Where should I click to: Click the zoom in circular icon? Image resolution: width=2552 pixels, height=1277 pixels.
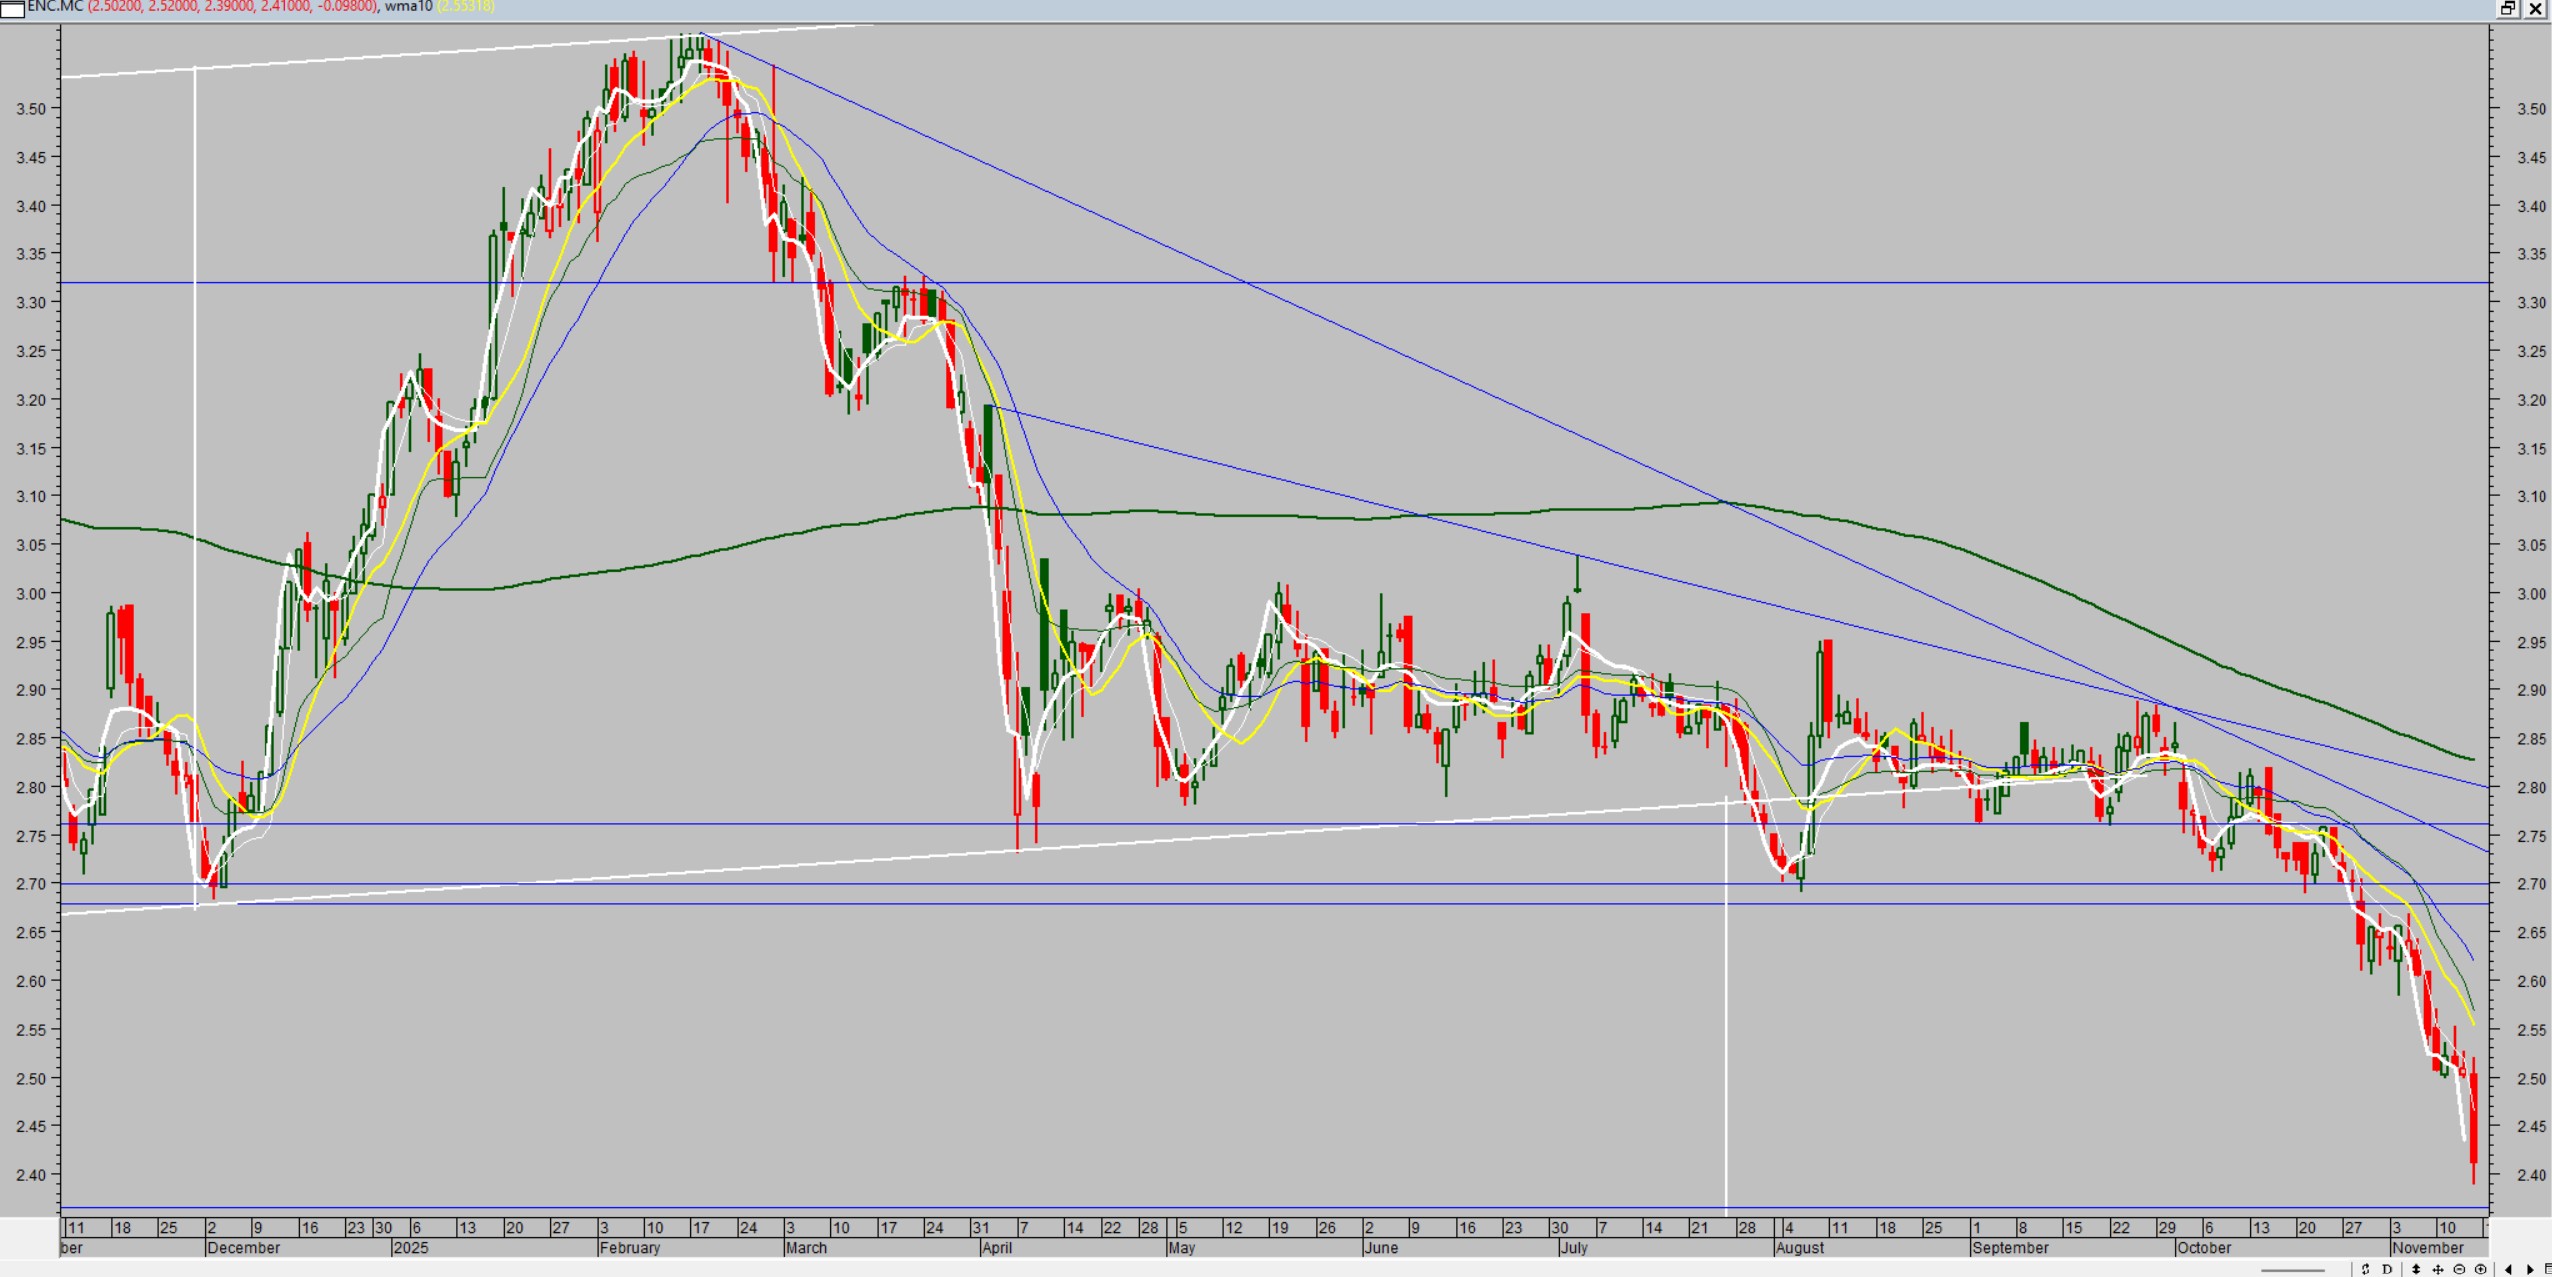coord(2480,1269)
